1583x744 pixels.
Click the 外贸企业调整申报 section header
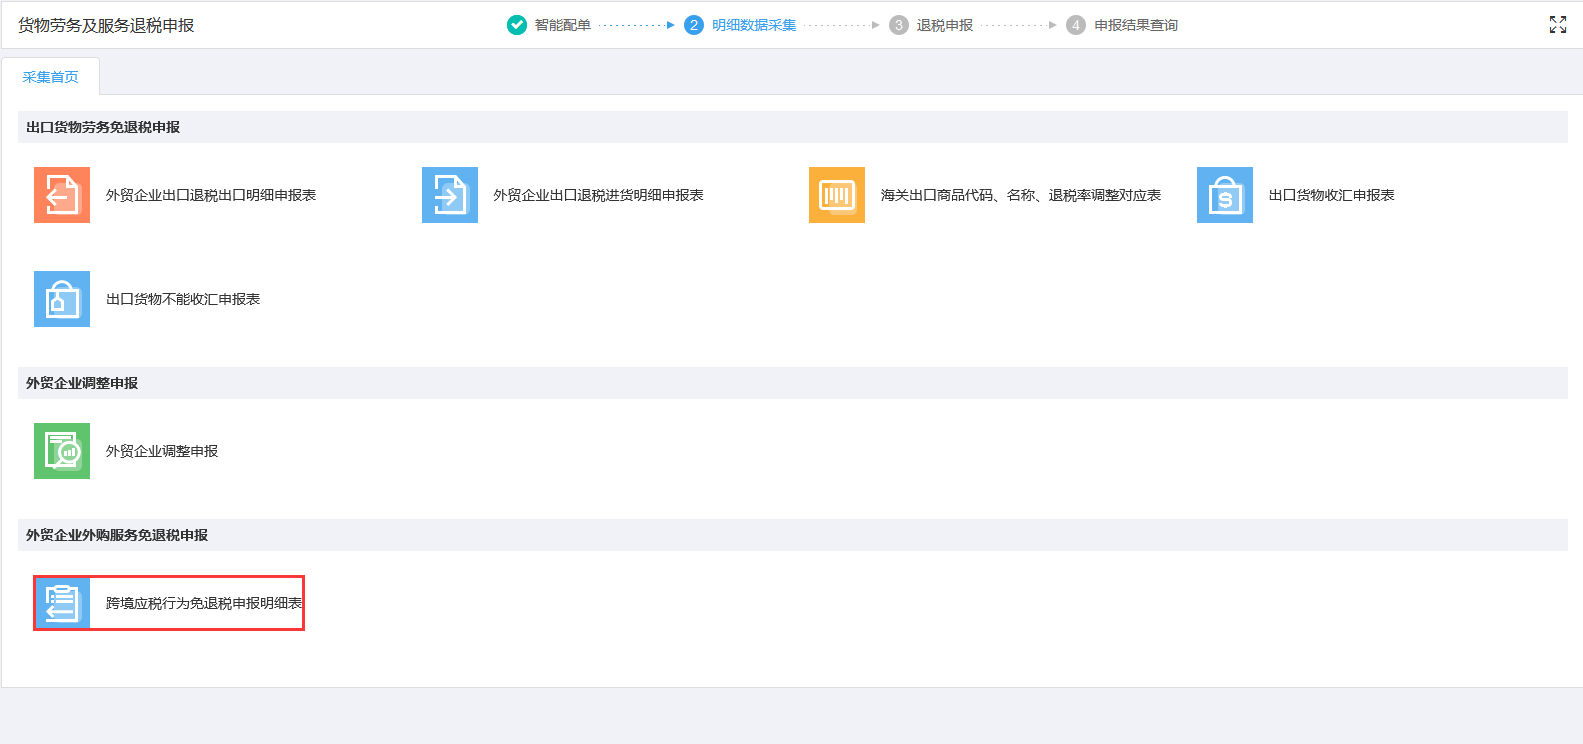793,383
